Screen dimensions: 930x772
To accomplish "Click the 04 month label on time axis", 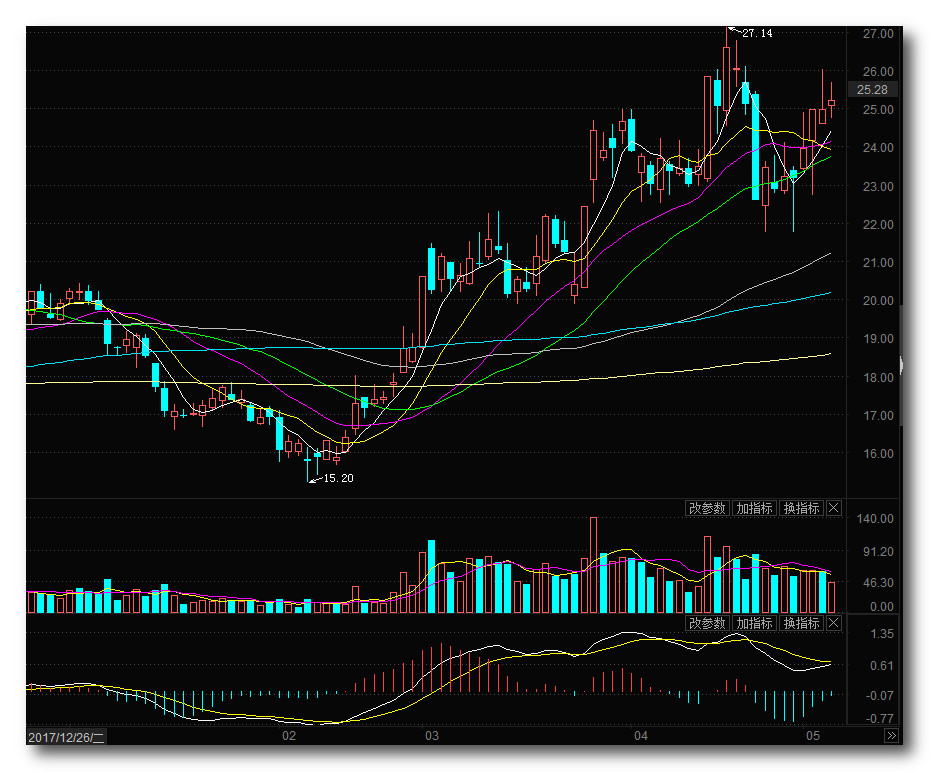I will click(x=641, y=737).
